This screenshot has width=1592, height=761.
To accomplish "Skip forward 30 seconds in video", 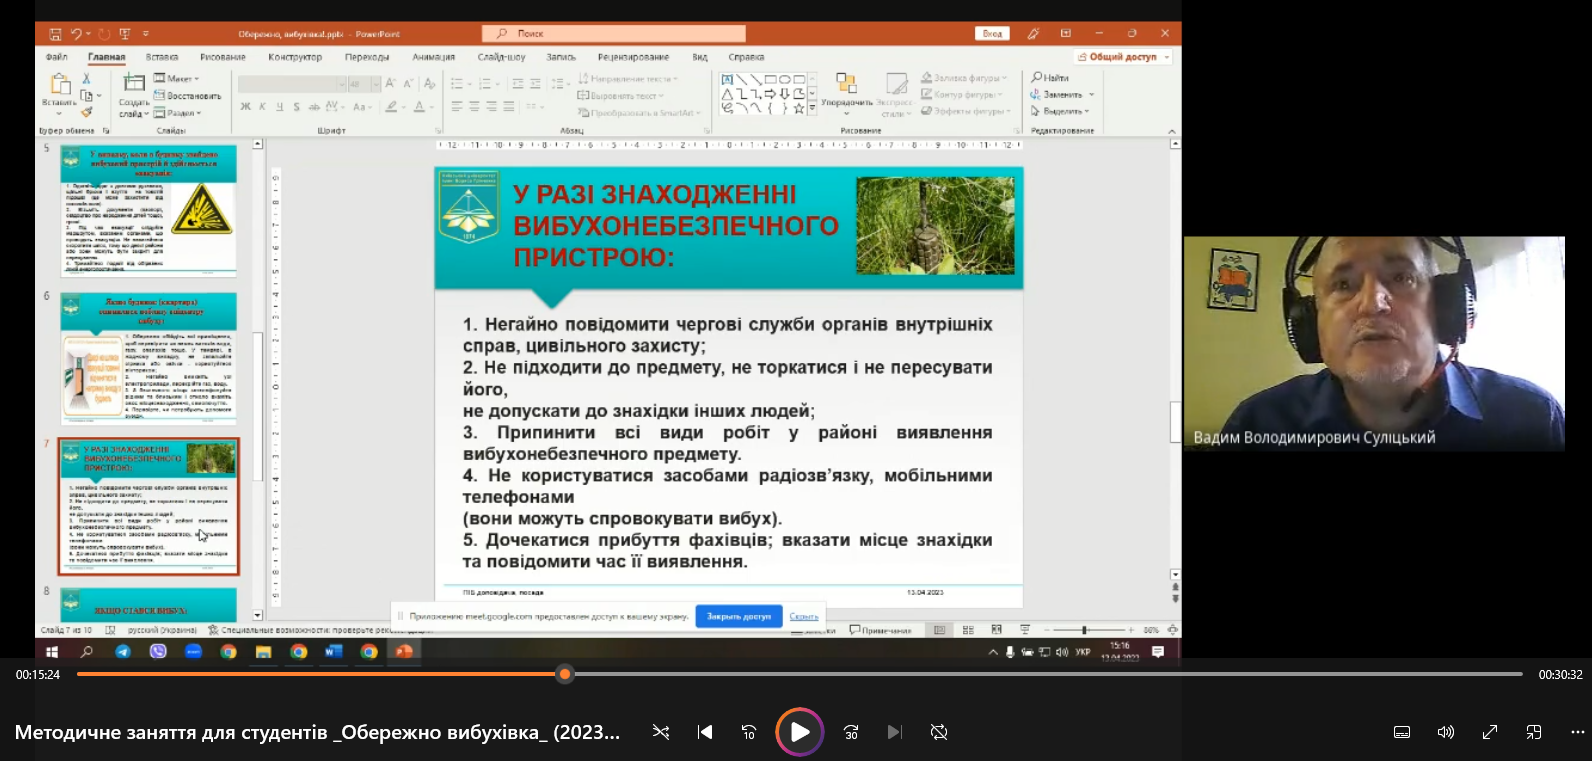I will pyautogui.click(x=851, y=732).
